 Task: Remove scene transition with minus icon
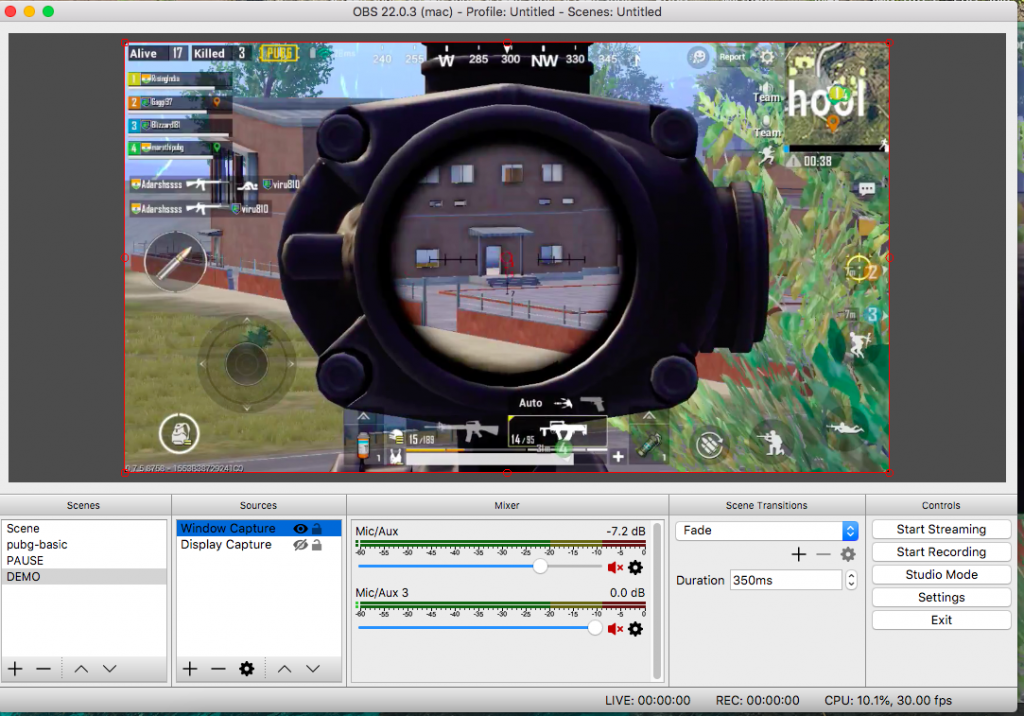824,555
